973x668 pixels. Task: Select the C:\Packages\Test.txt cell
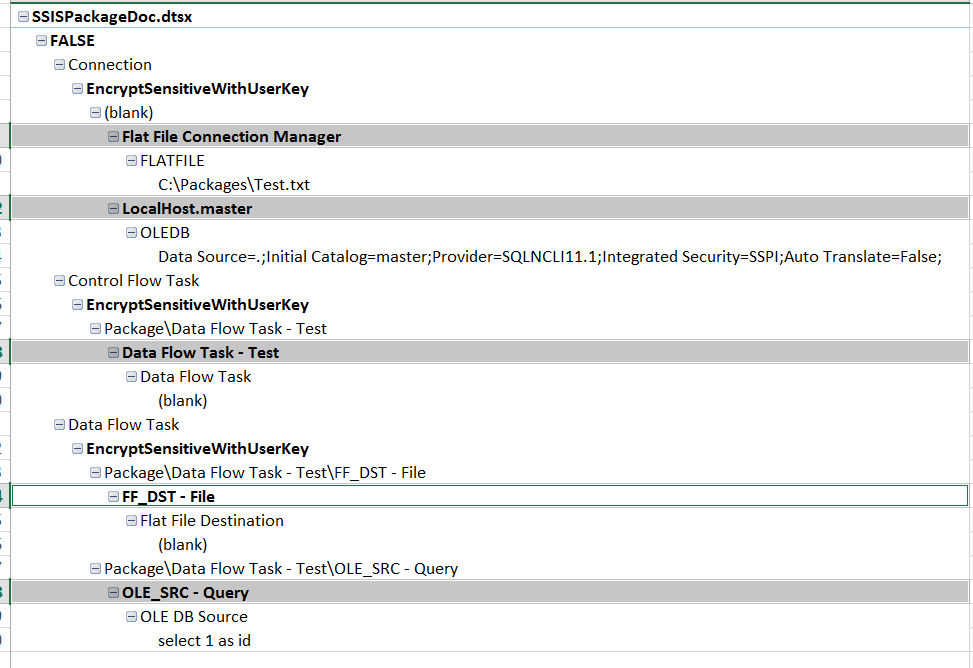coord(240,185)
